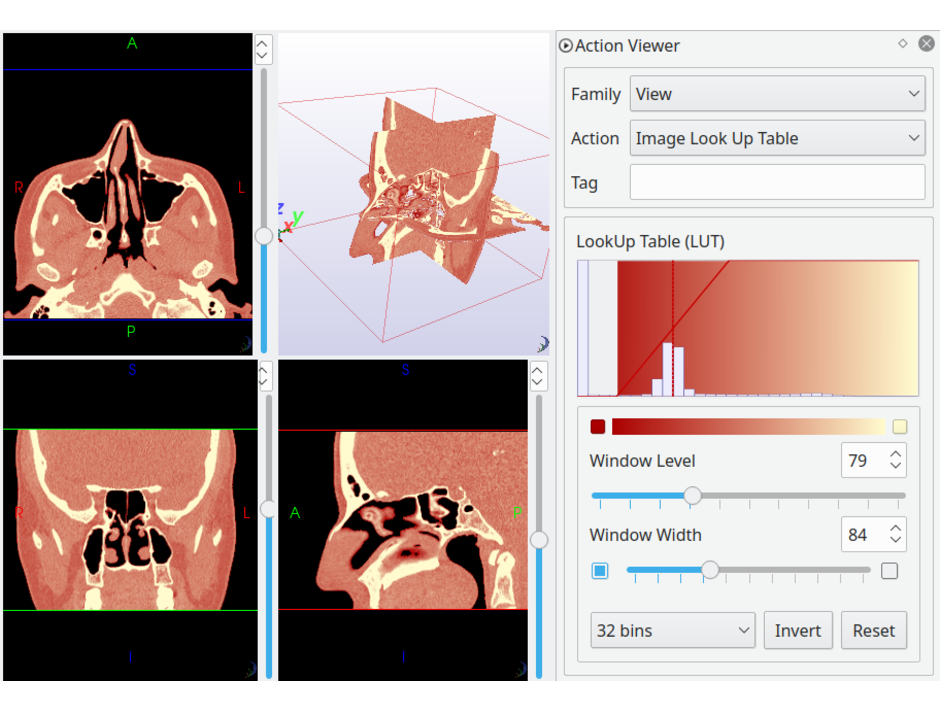
Task: Increase the Window Width spinbox value
Action: [895, 528]
